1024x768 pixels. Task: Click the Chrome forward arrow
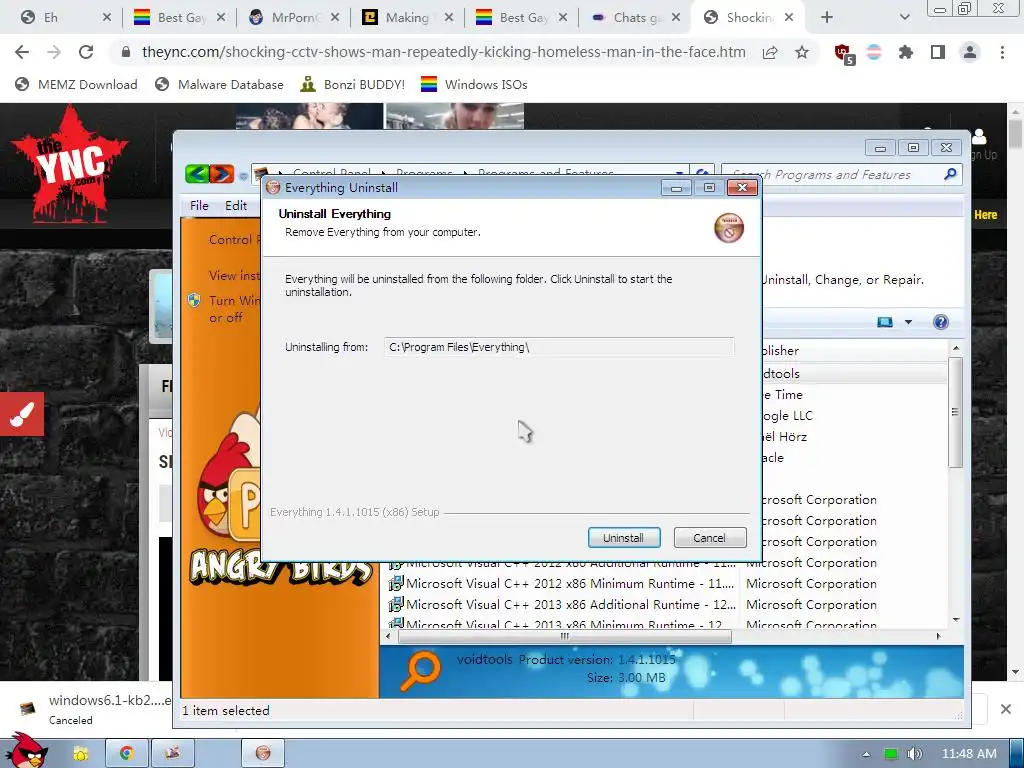pyautogui.click(x=54, y=52)
